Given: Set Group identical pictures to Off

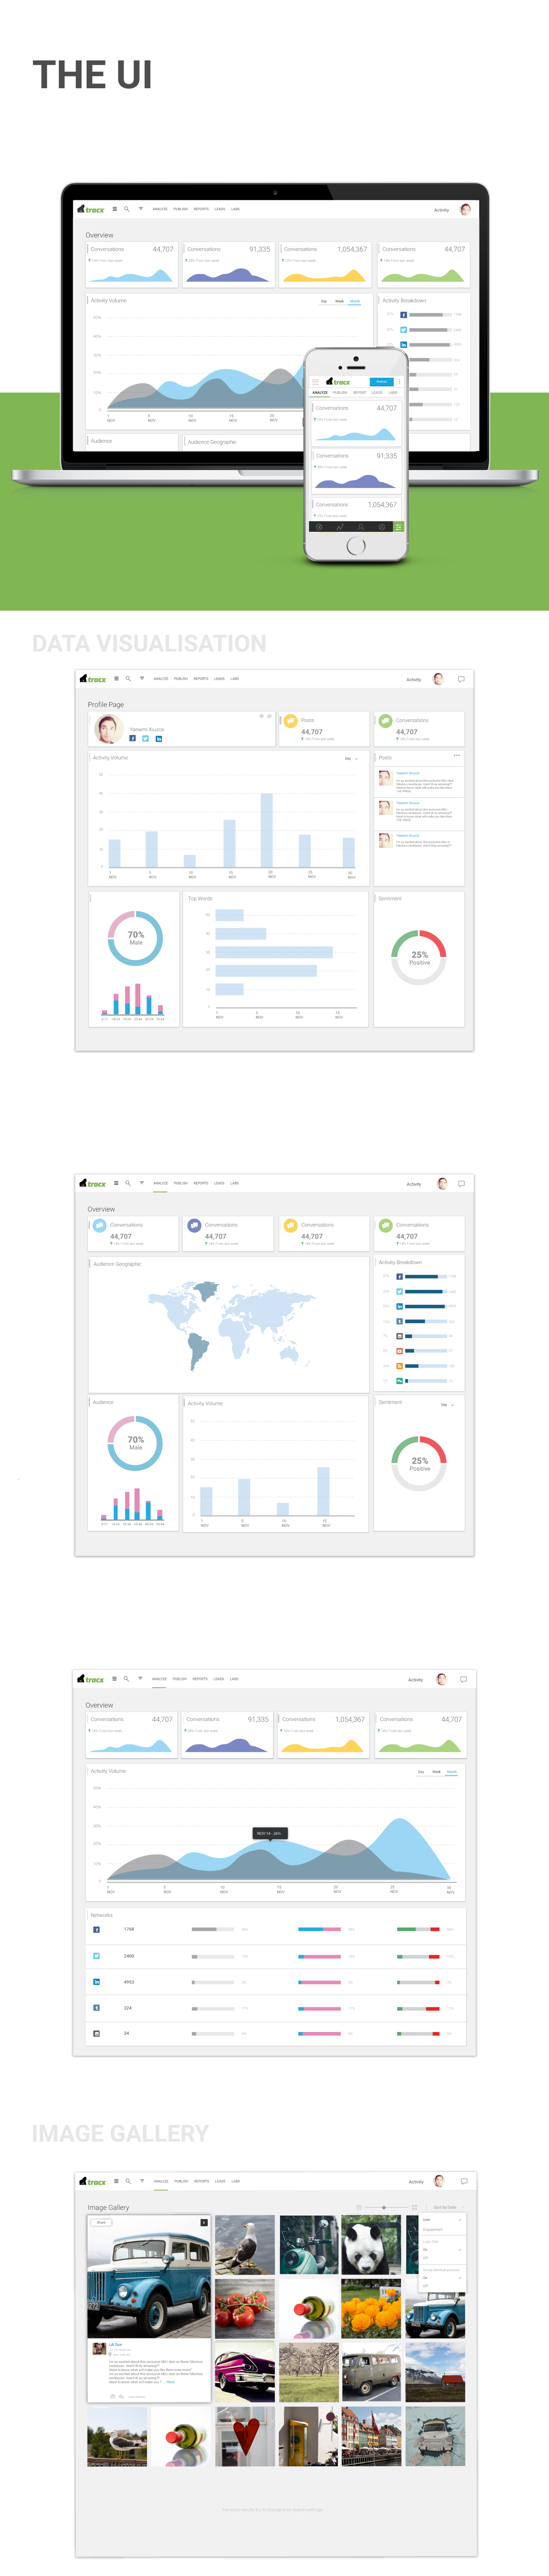Looking at the screenshot, I should [425, 2286].
